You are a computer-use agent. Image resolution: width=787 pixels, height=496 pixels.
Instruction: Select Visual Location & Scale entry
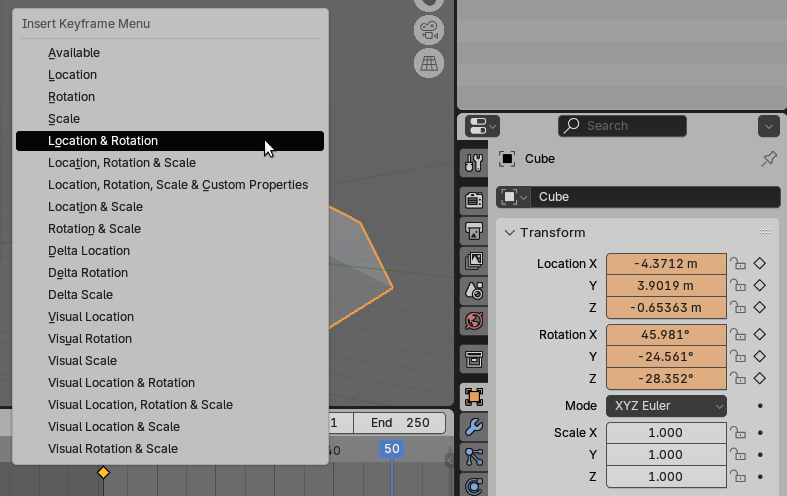[170, 427]
